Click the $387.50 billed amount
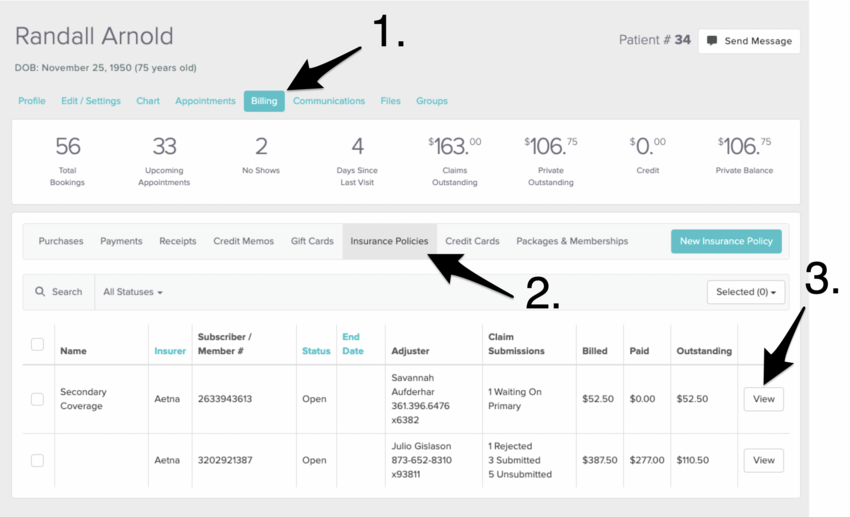This screenshot has height=517, width=850. 600,460
